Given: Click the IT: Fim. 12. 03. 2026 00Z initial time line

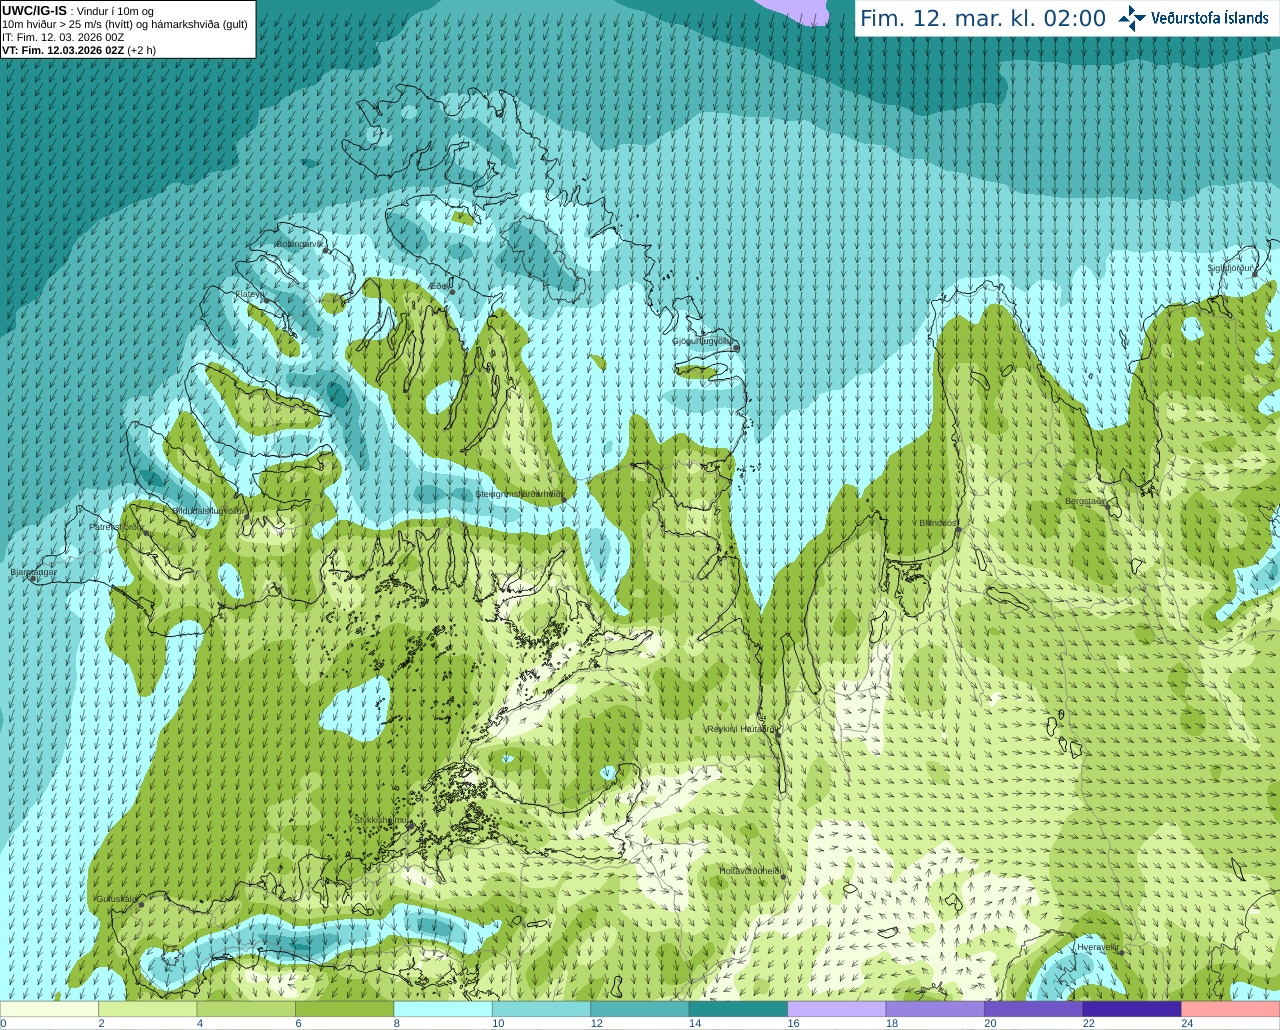Looking at the screenshot, I should click(x=63, y=37).
